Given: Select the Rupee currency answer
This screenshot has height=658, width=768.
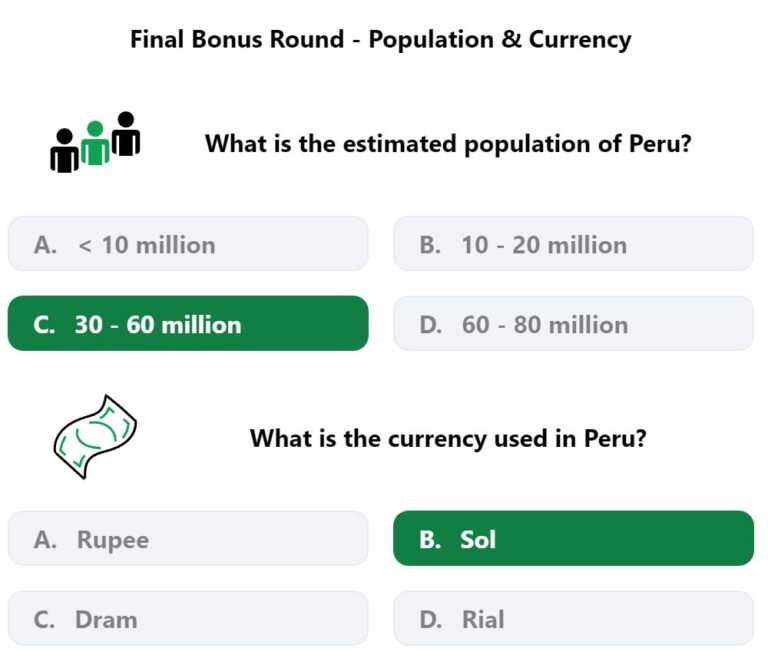Looking at the screenshot, I should pos(188,538).
